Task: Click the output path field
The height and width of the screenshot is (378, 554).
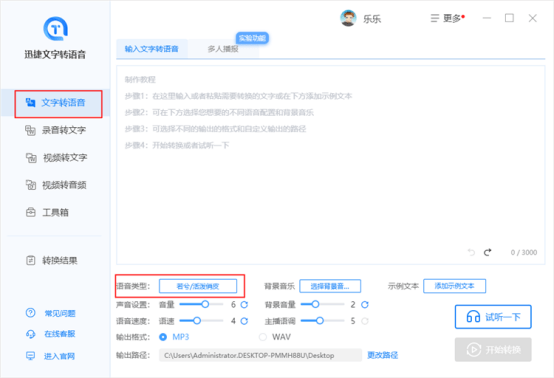Action: click(x=260, y=355)
